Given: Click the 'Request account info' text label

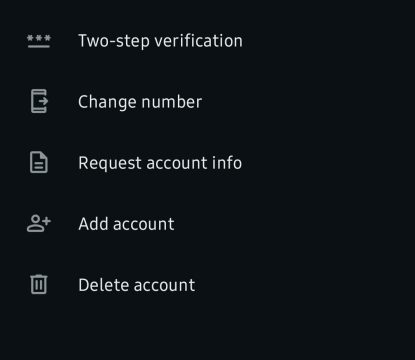Looking at the screenshot, I should [160, 163].
